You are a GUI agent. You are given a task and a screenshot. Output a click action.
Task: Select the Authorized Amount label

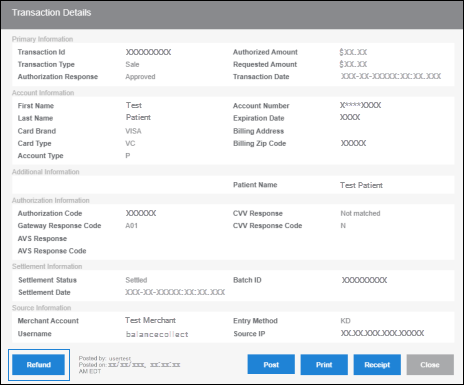point(265,52)
